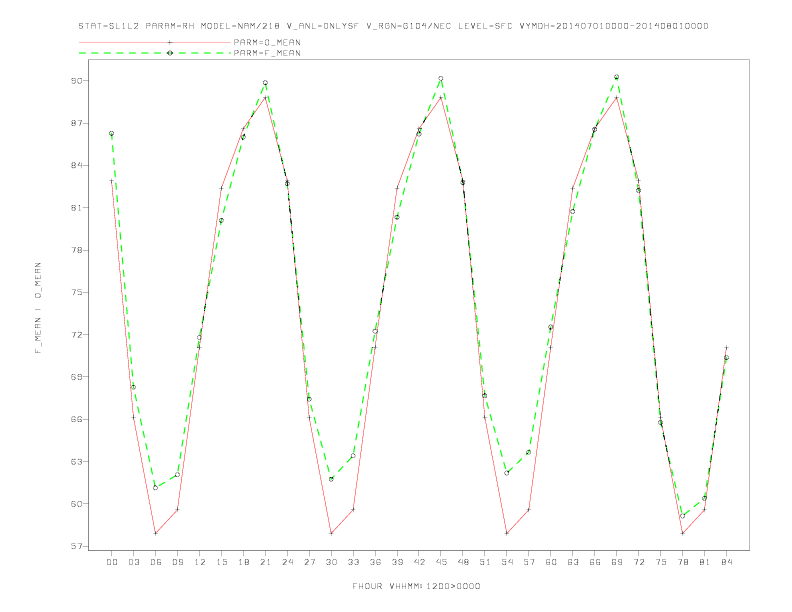Click the y-axis tick label 72
The height and width of the screenshot is (612, 792).
(x=76, y=335)
